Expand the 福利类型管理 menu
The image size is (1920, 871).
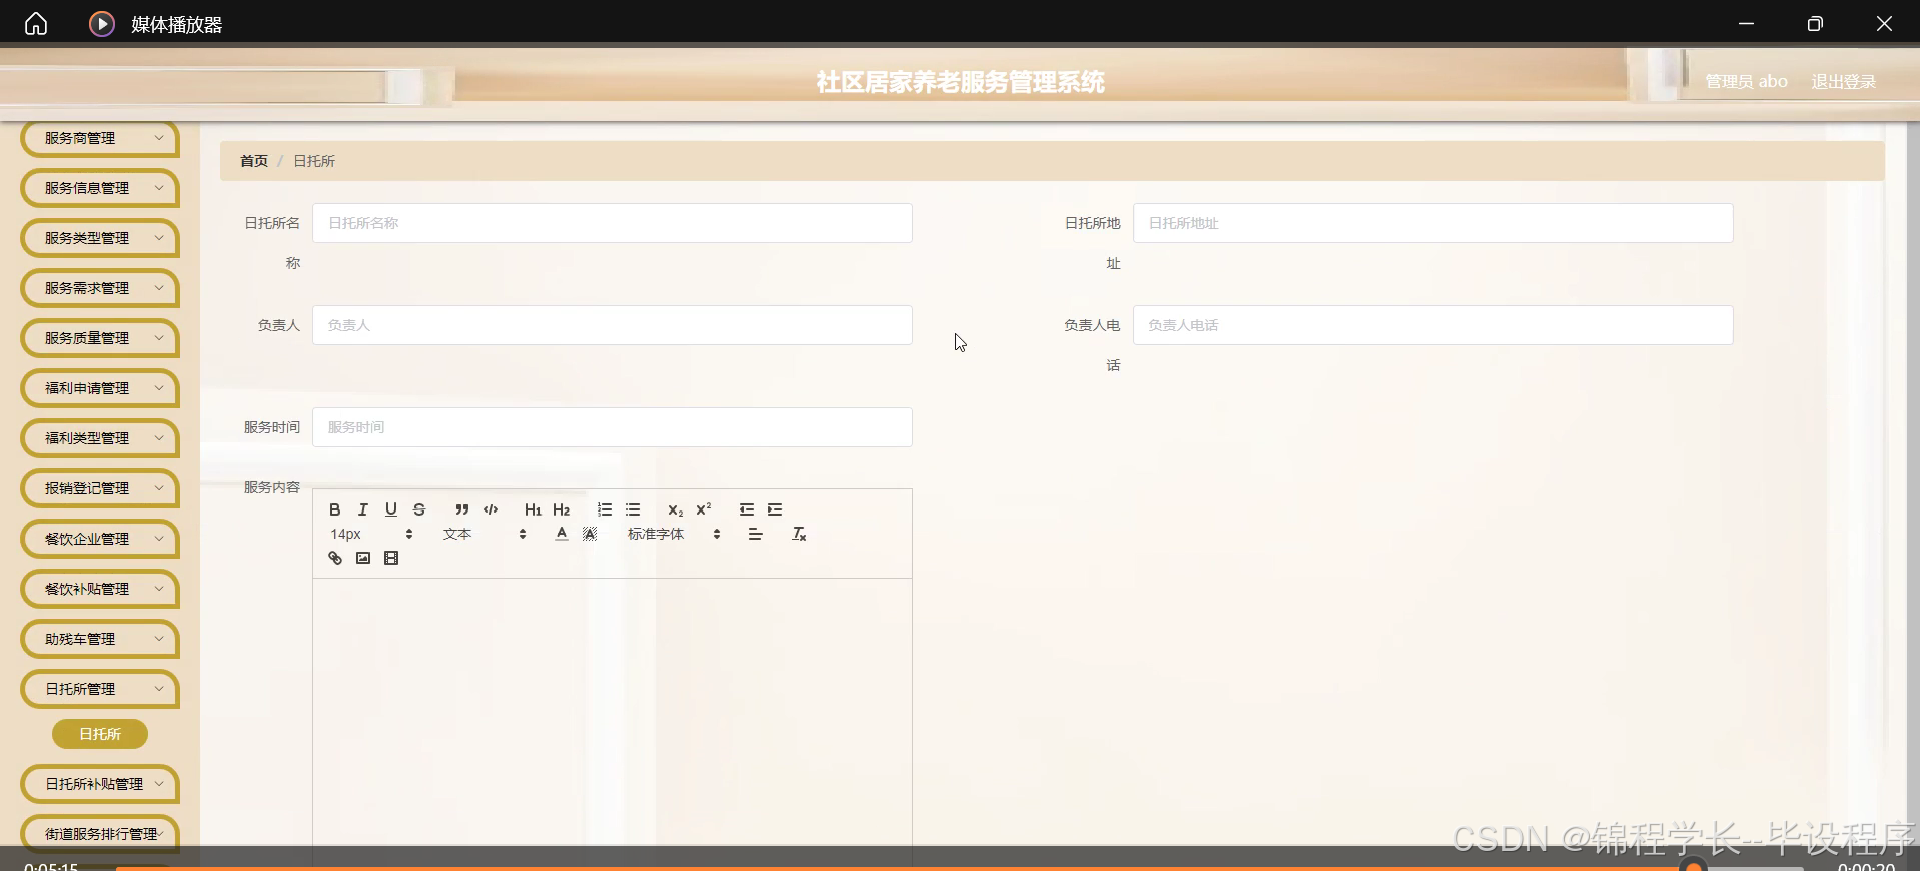tap(100, 438)
